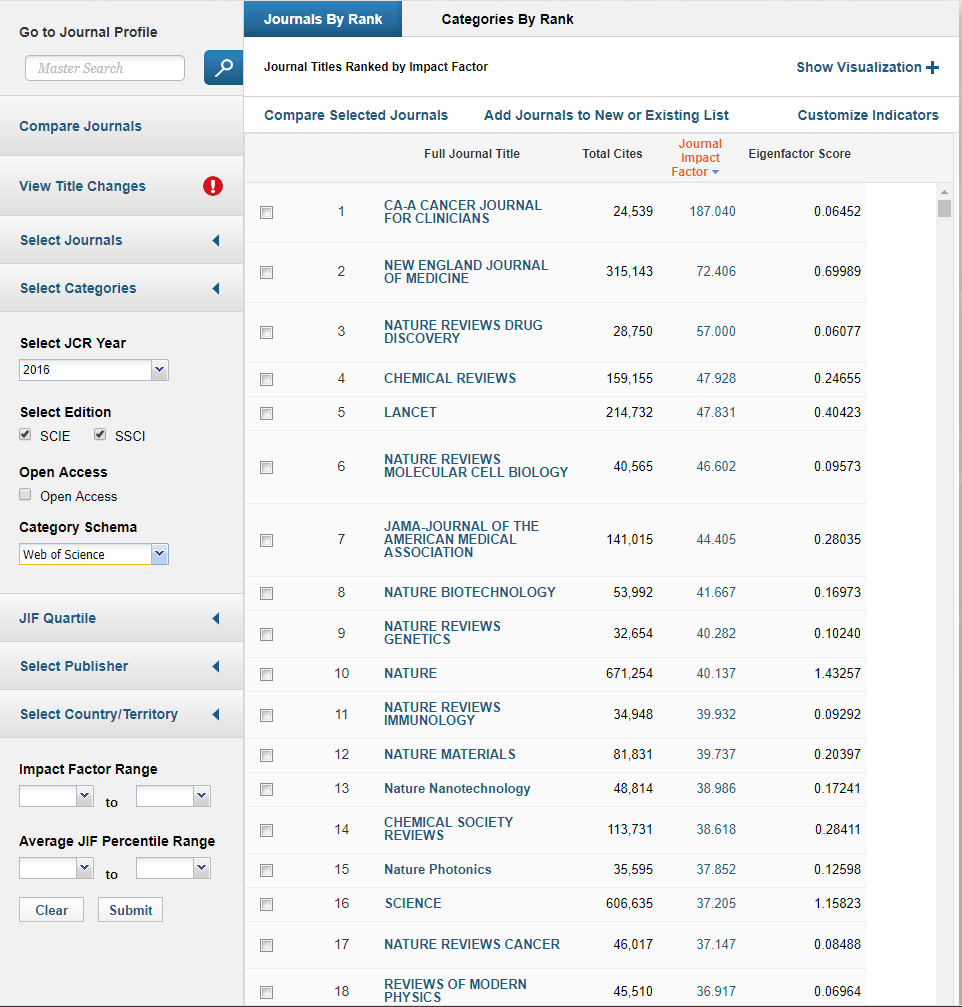Sort by Full Journal Title header
The height and width of the screenshot is (1007, 962).
point(472,154)
